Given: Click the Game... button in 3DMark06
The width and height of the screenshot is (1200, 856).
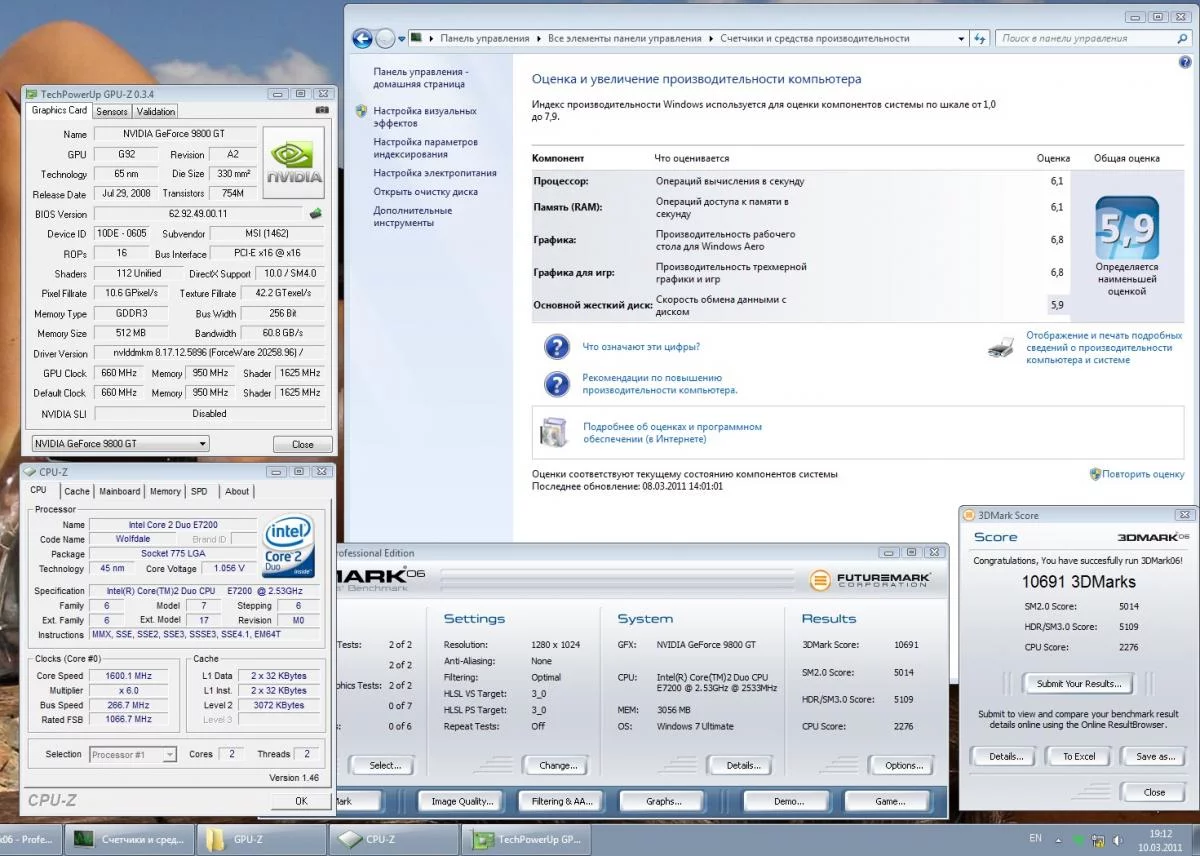Looking at the screenshot, I should coord(890,801).
